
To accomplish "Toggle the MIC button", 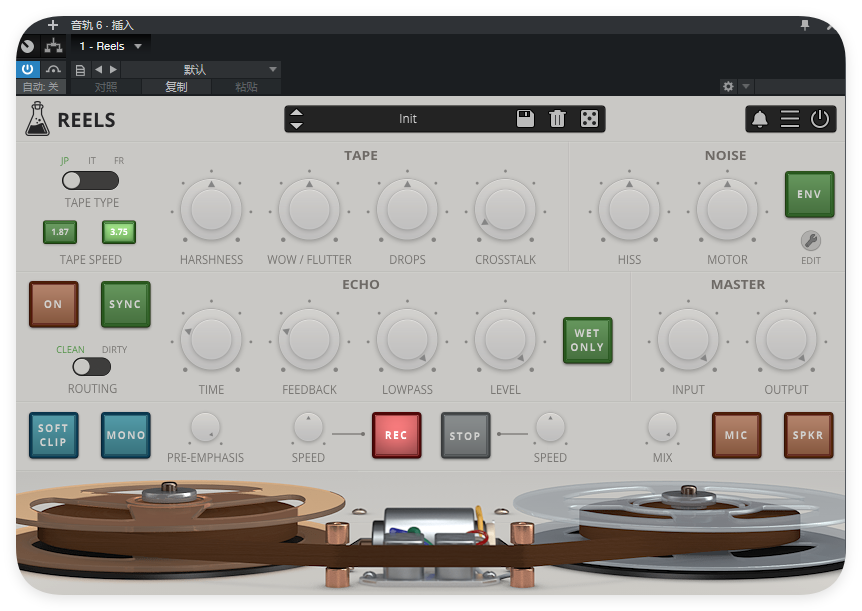I will [x=737, y=435].
